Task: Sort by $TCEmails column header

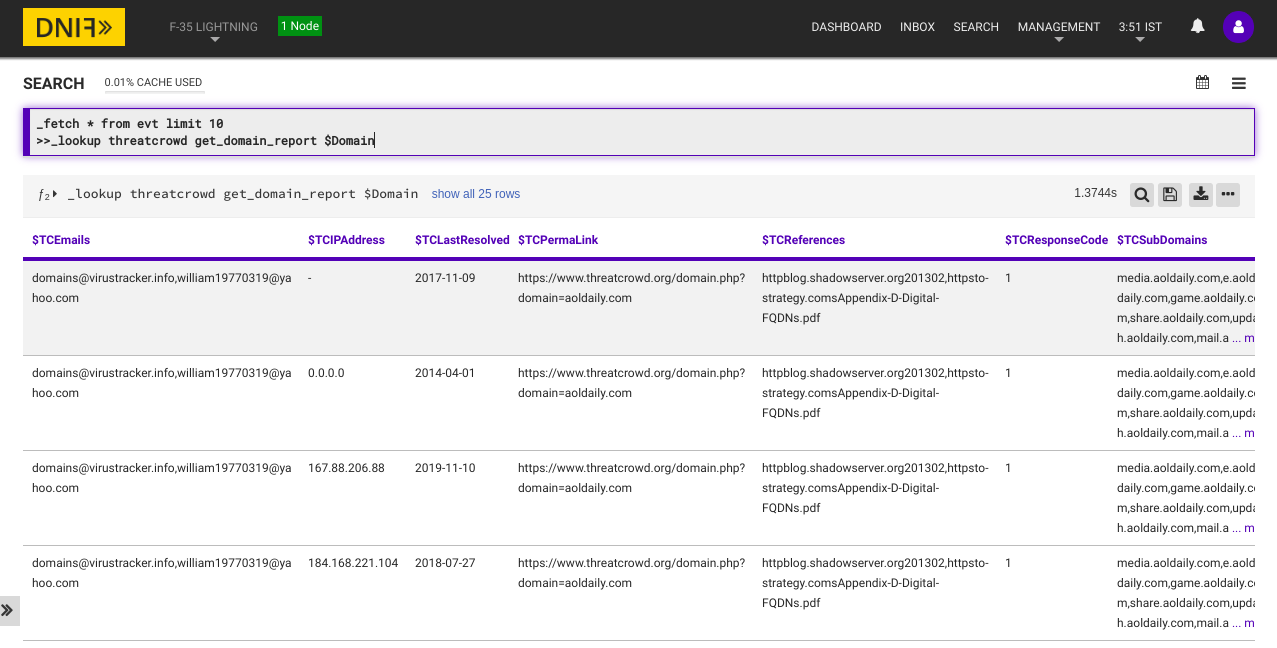Action: point(61,240)
